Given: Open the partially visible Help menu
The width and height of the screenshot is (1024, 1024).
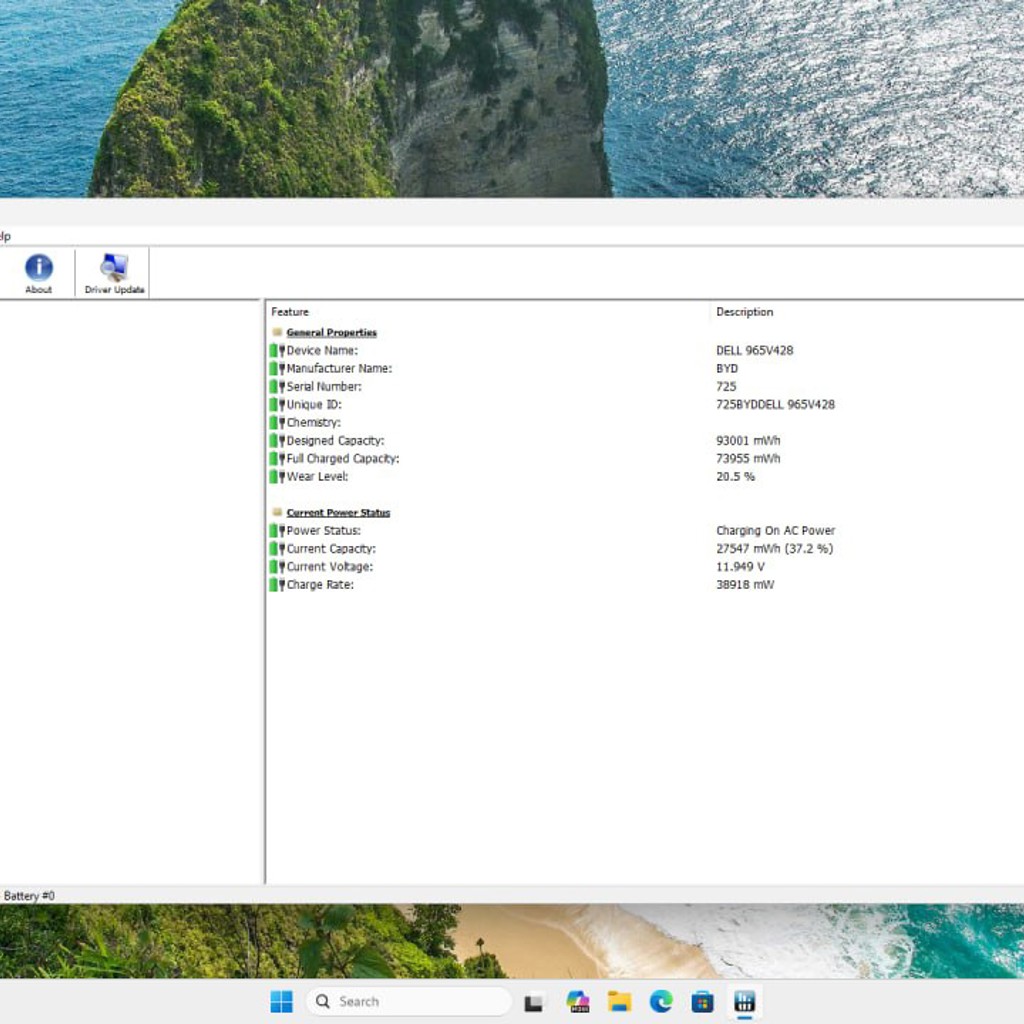Looking at the screenshot, I should [5, 236].
